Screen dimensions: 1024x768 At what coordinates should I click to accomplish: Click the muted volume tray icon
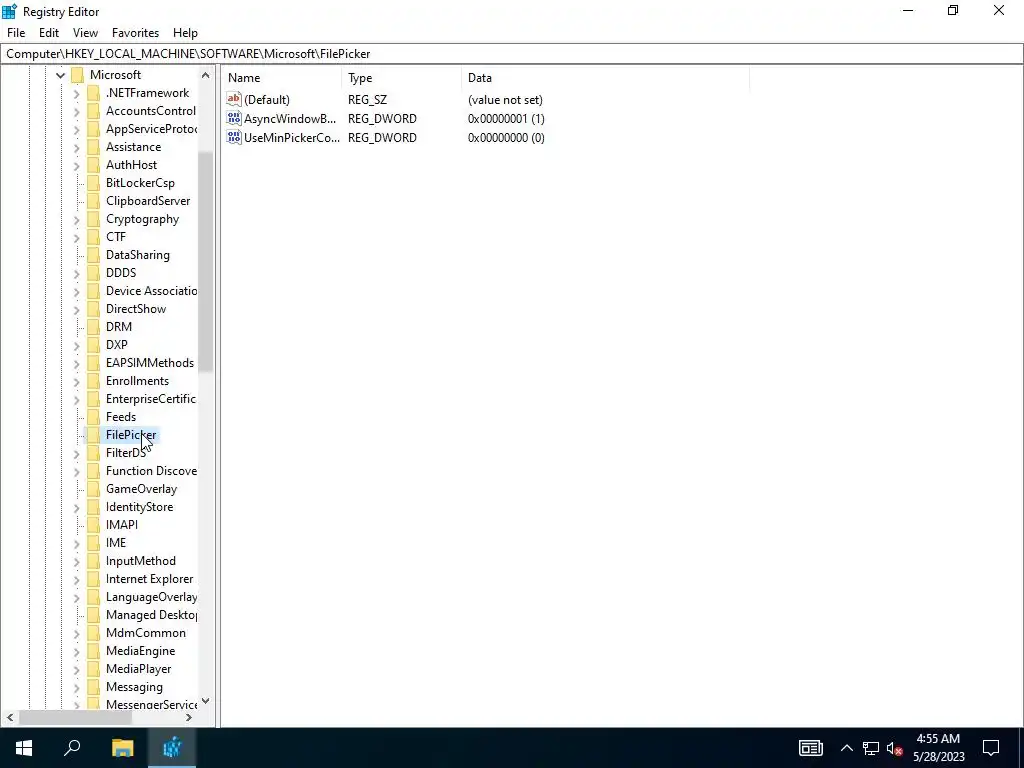pos(894,748)
